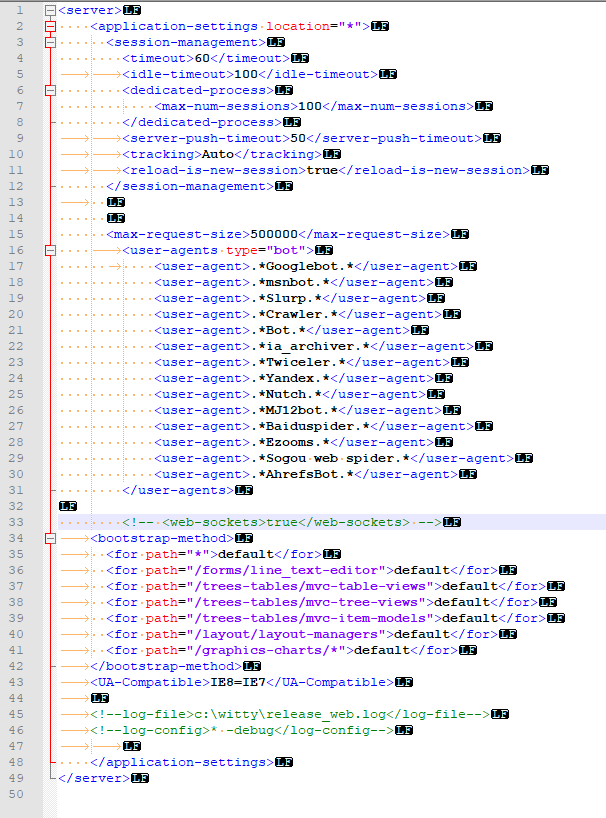The height and width of the screenshot is (818, 606).
Task: Click line number 15 in the margin
Action: tap(16, 234)
